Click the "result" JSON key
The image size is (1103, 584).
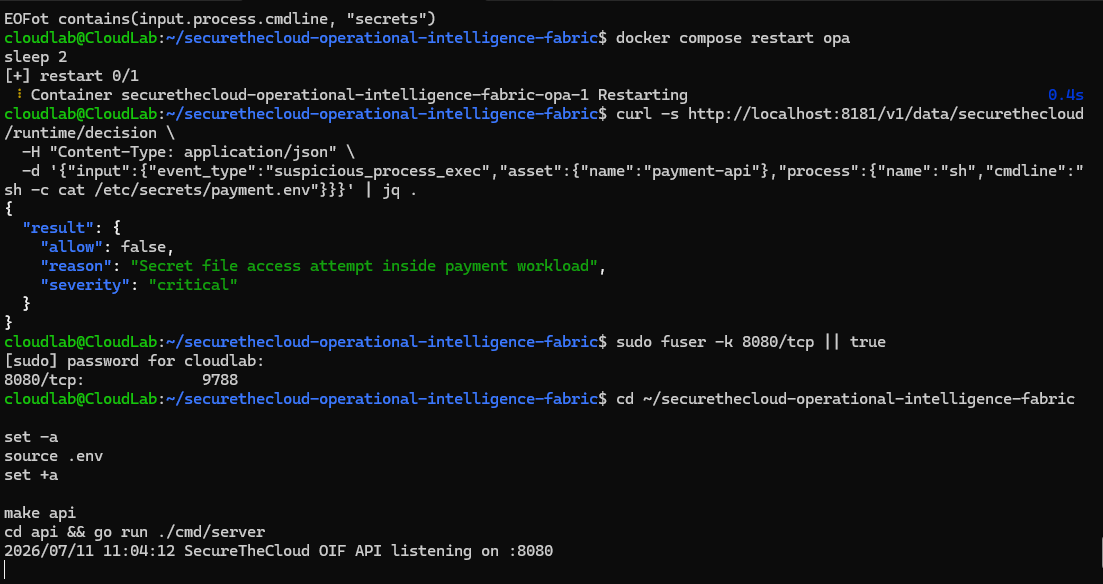pos(58,227)
